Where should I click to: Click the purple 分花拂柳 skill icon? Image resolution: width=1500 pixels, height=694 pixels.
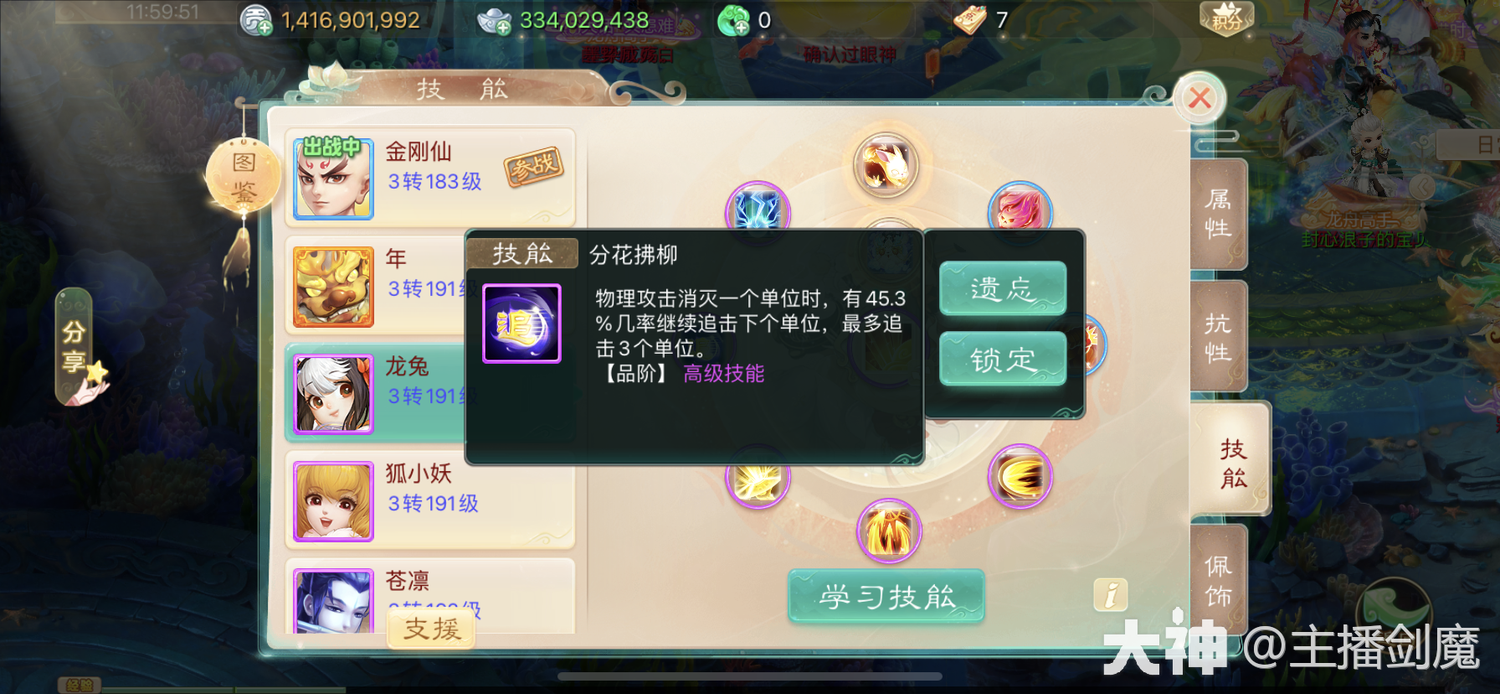(x=522, y=323)
